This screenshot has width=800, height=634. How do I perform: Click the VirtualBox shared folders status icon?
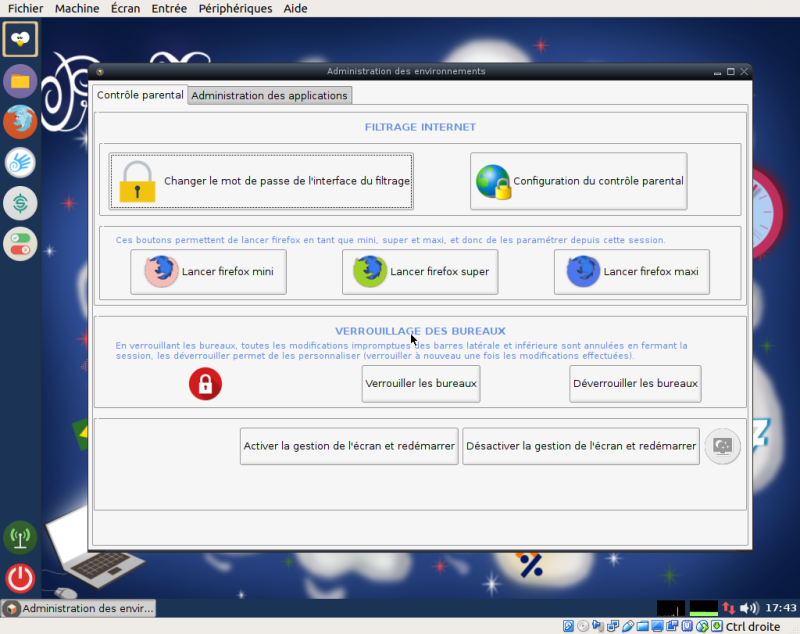(642, 626)
